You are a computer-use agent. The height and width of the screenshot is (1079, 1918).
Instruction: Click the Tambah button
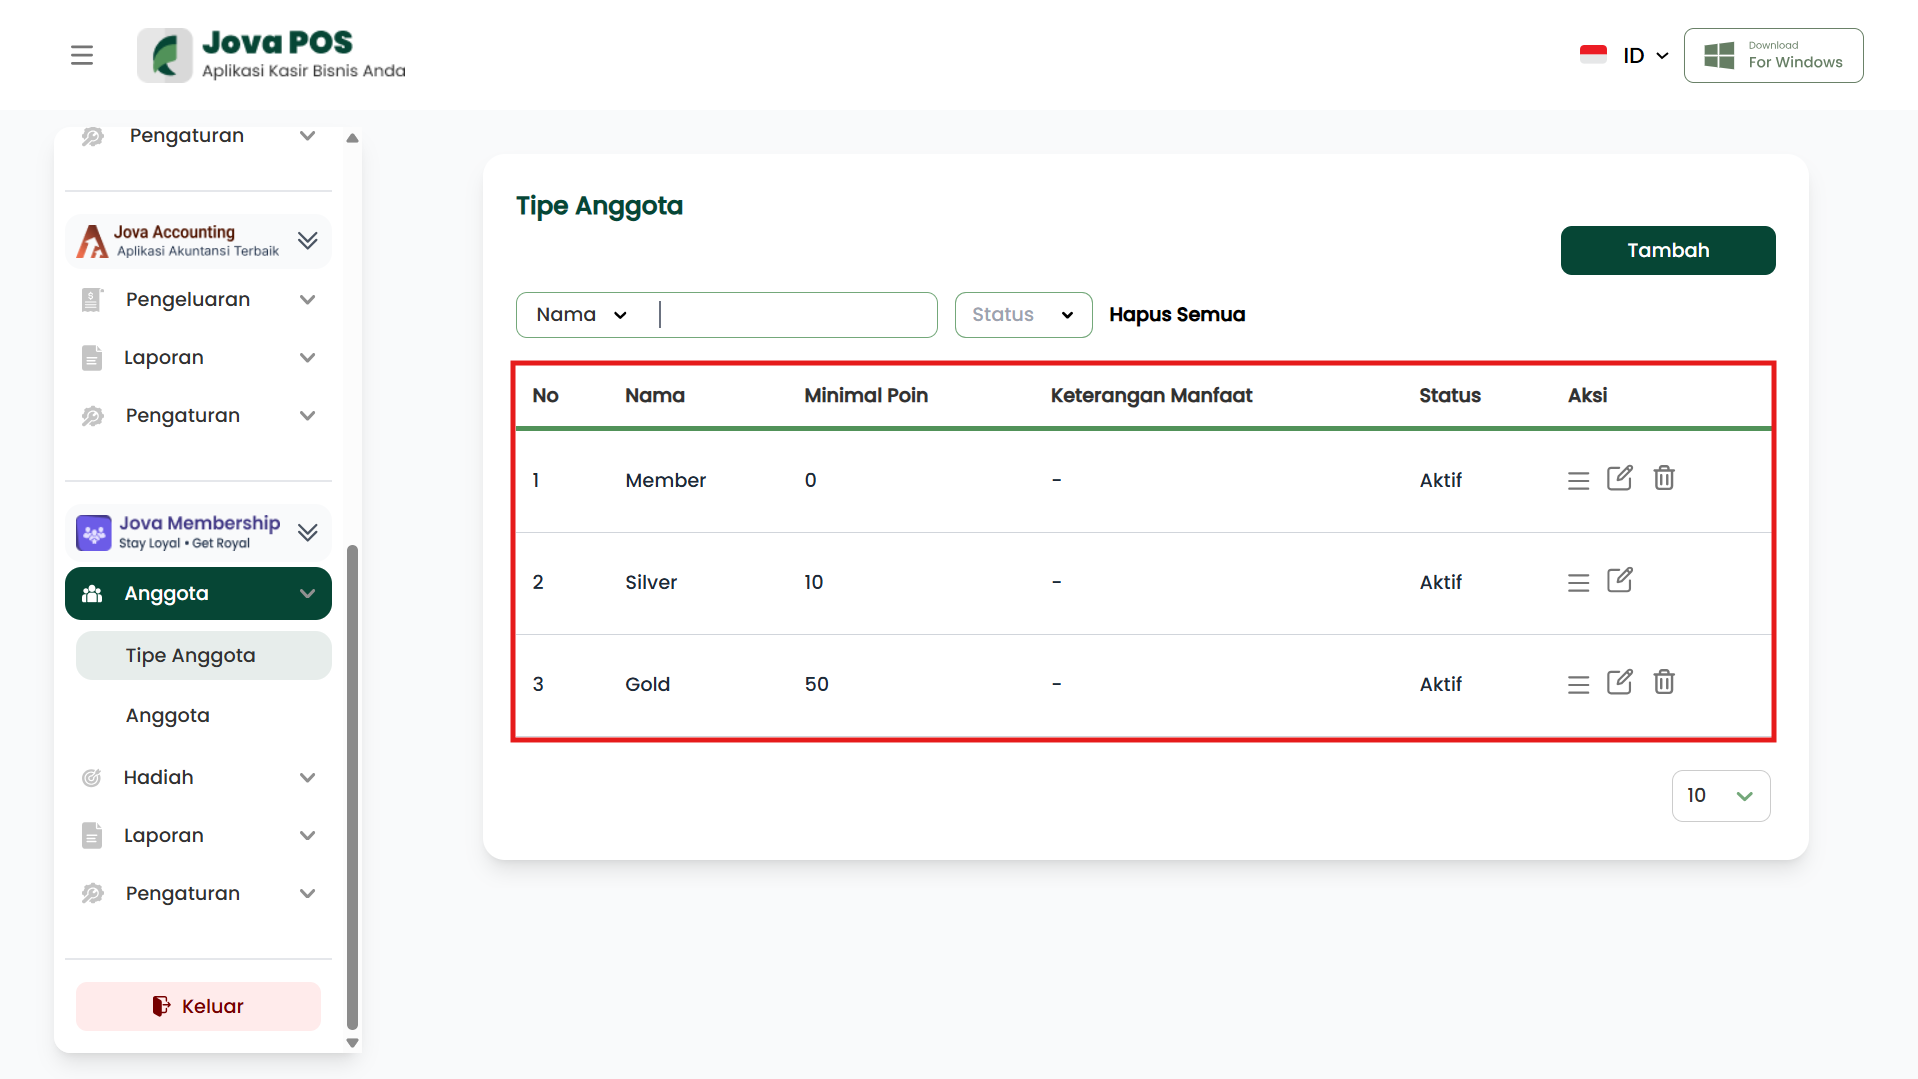tap(1667, 250)
